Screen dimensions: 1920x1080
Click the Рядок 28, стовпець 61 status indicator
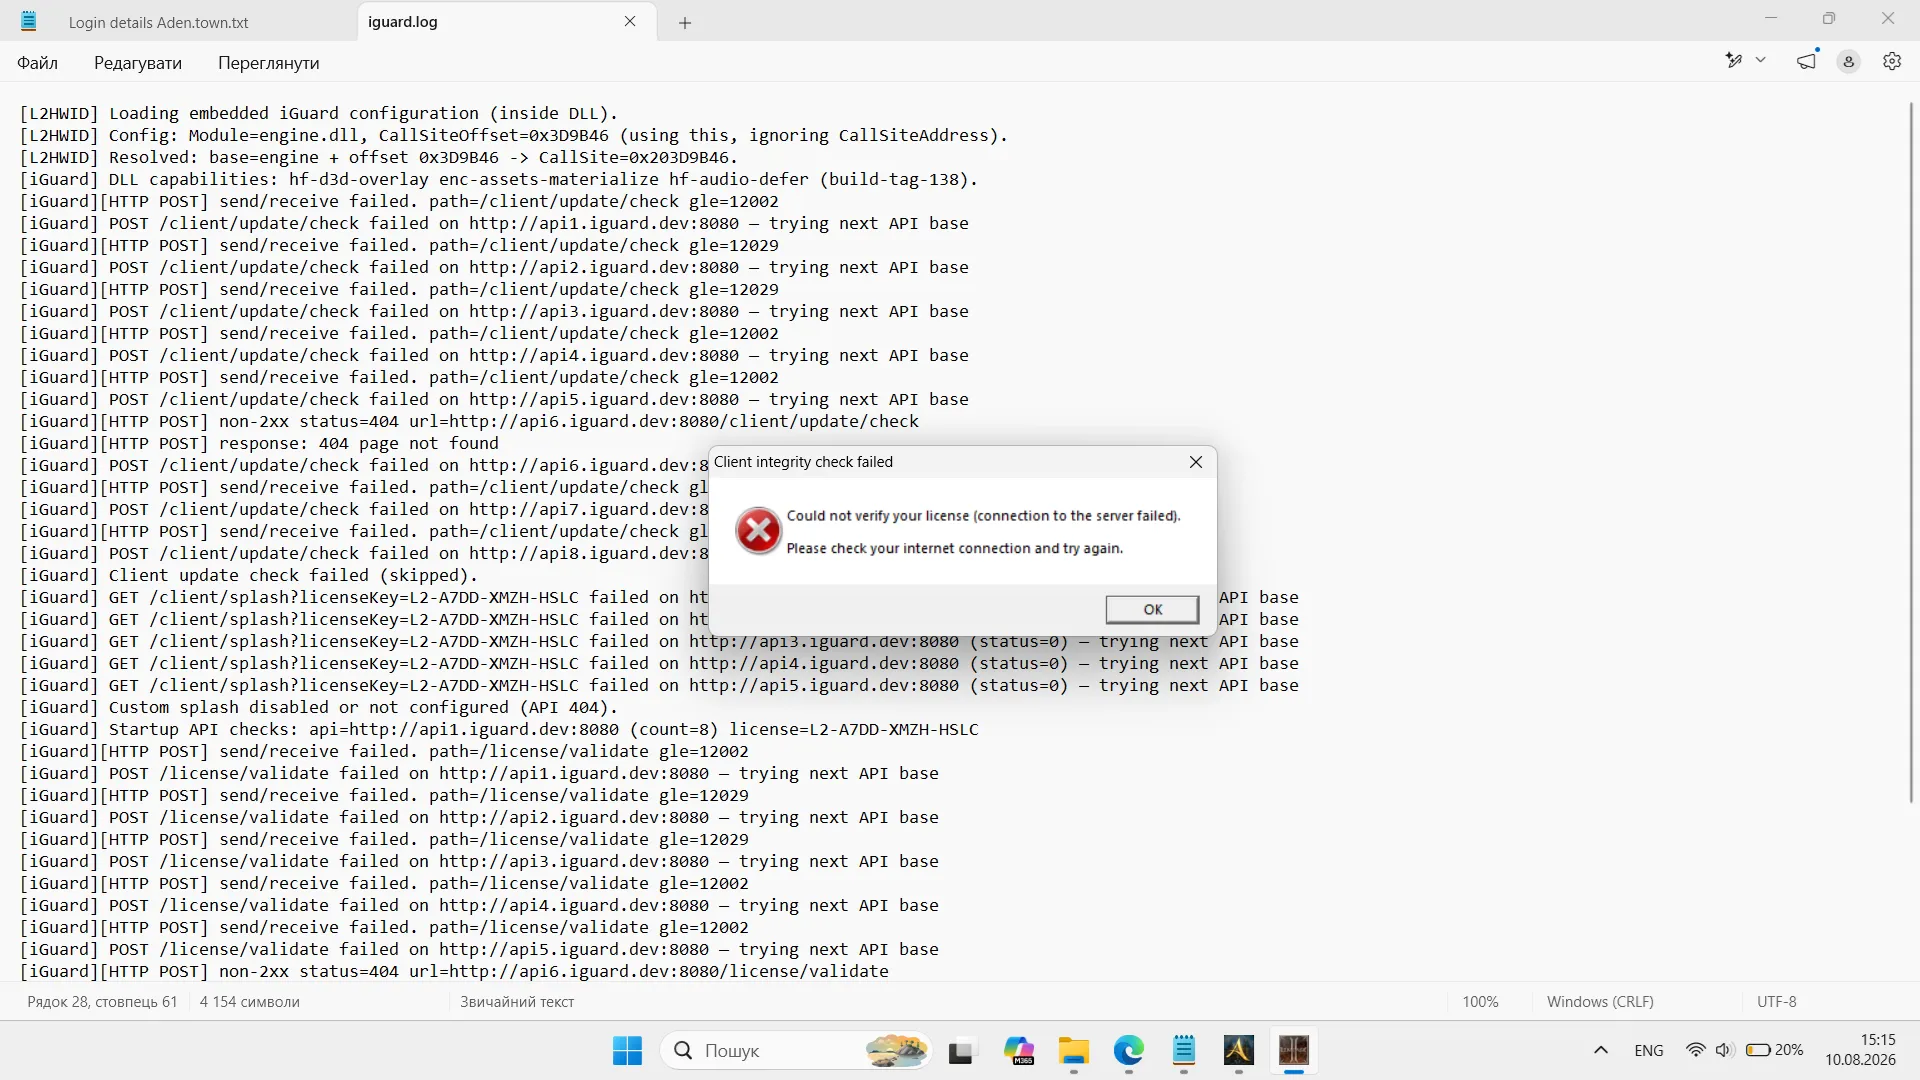click(102, 1002)
